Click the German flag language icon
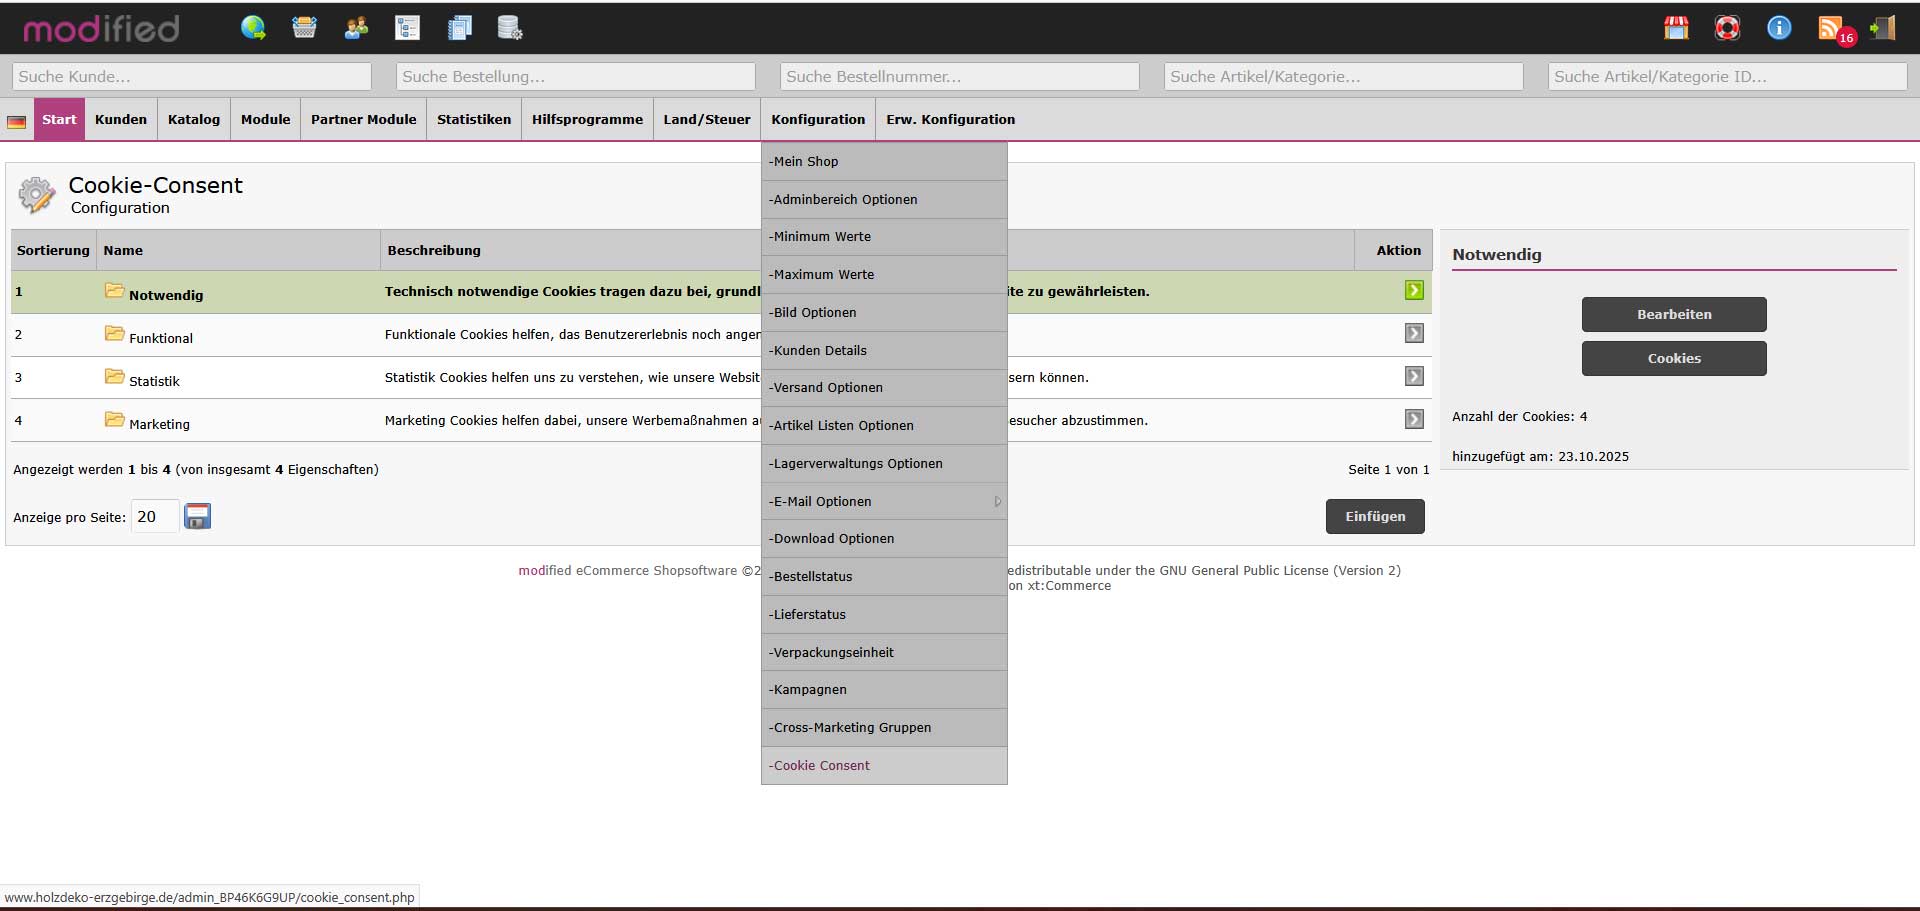 coord(17,121)
